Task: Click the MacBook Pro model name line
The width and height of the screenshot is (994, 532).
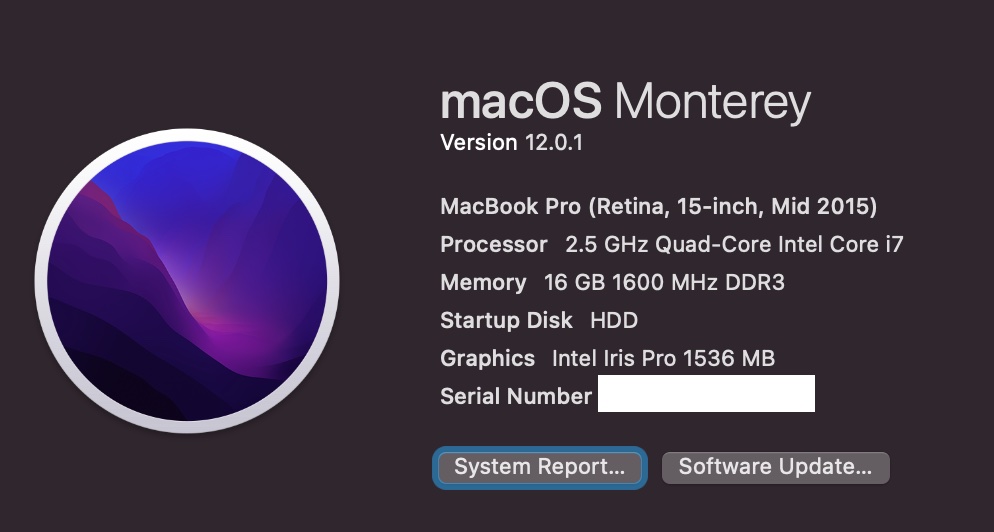Action: [658, 207]
